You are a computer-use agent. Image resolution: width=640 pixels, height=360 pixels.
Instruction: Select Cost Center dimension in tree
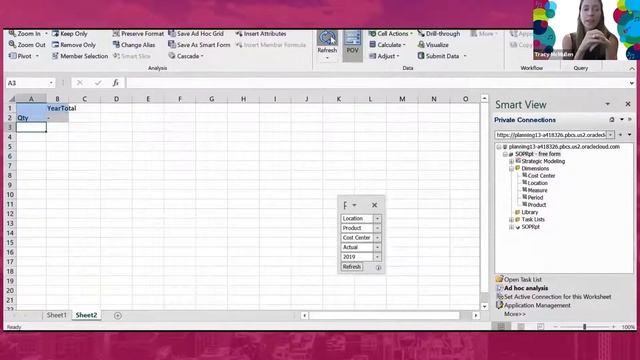(x=541, y=176)
